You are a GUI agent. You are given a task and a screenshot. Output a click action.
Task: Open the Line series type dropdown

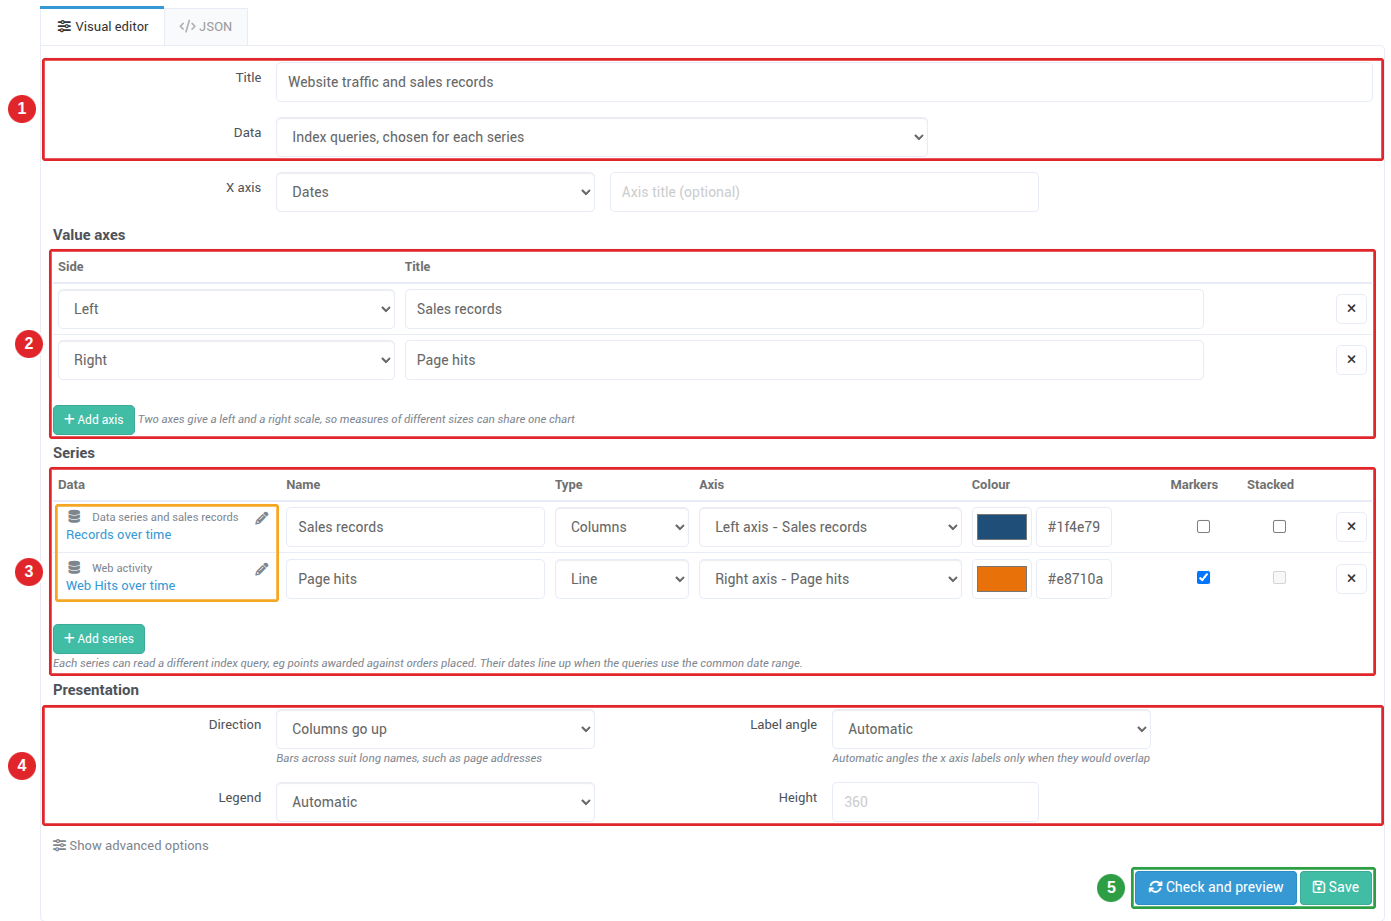tap(622, 579)
